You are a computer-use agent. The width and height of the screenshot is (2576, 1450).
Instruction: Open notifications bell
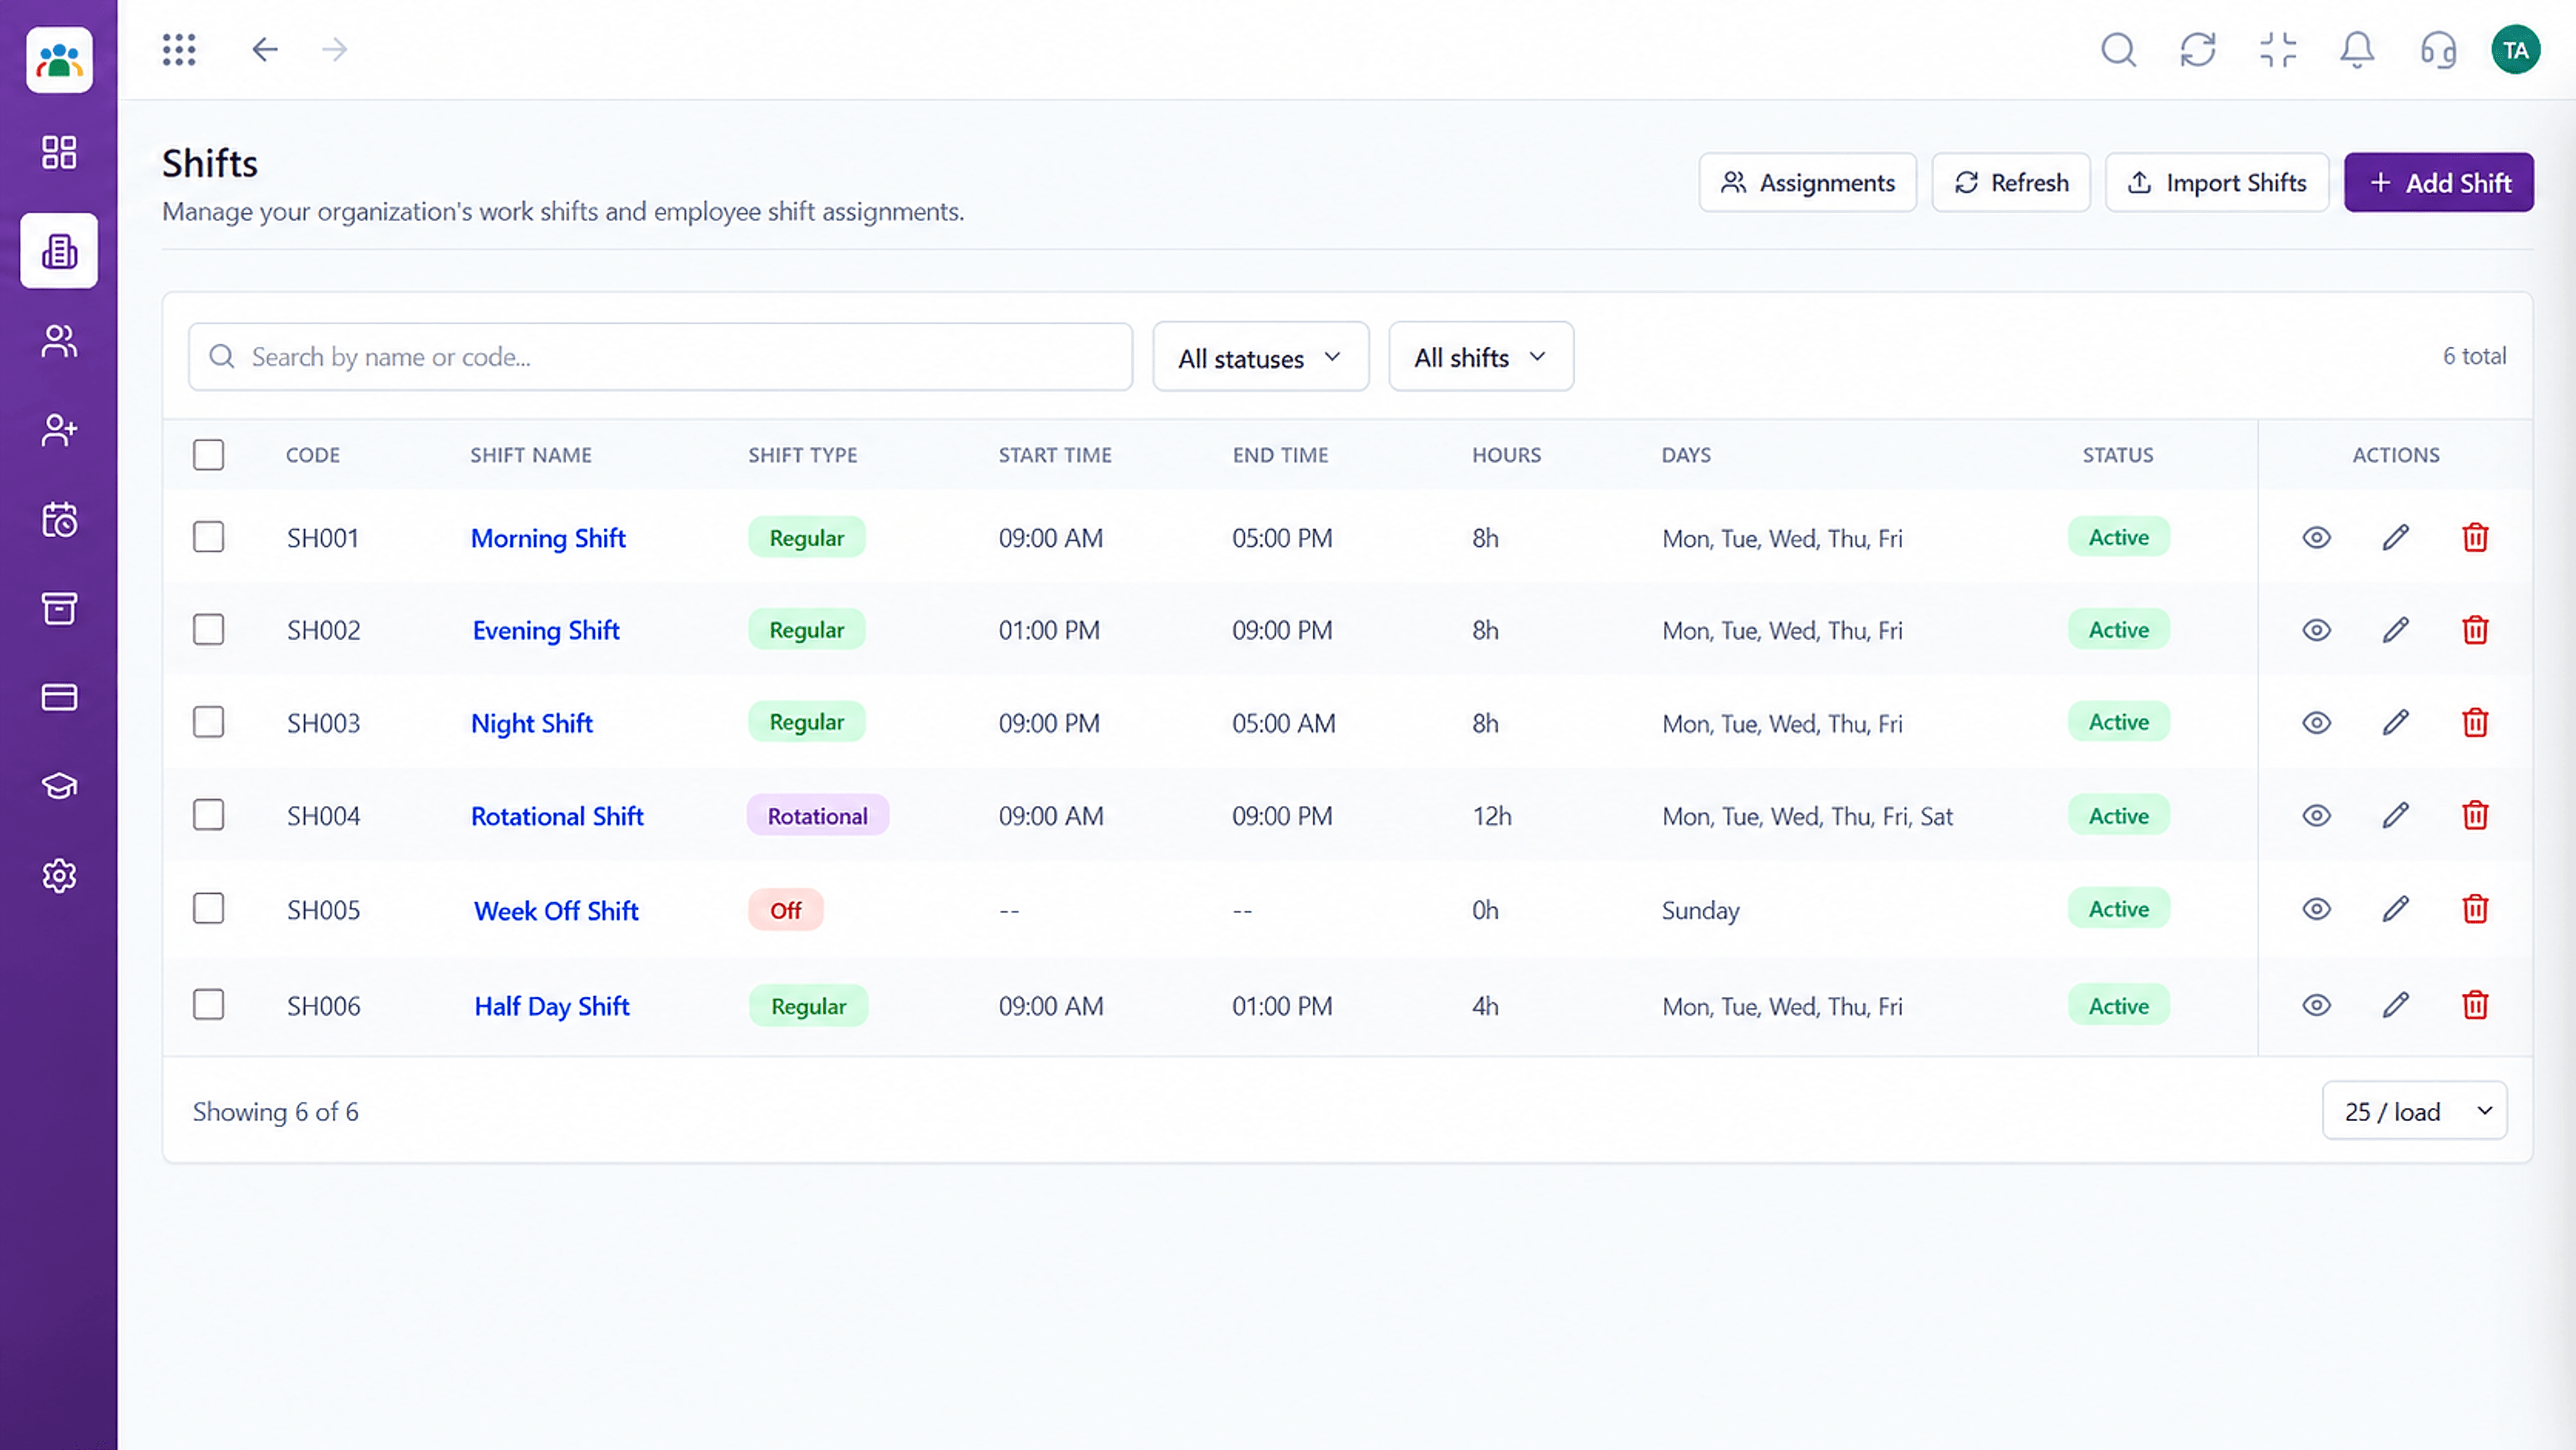2357,49
